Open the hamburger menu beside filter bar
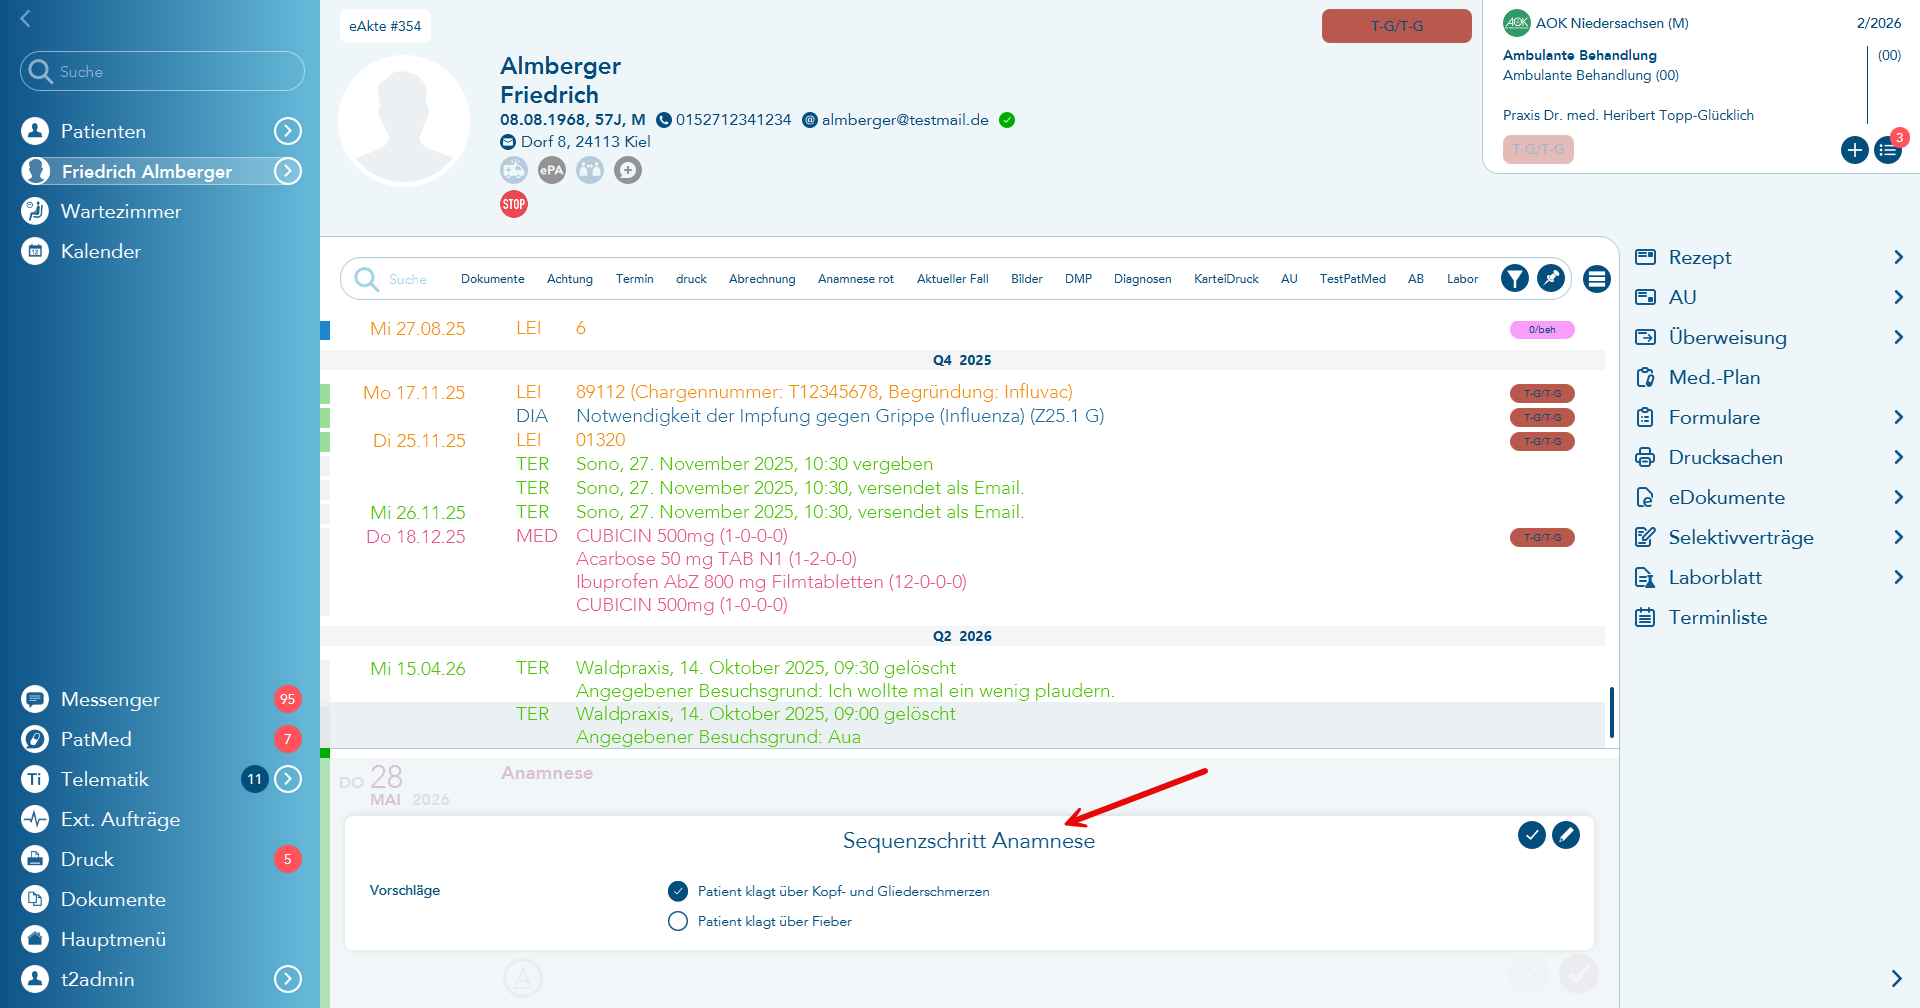This screenshot has height=1008, width=1920. tap(1597, 279)
